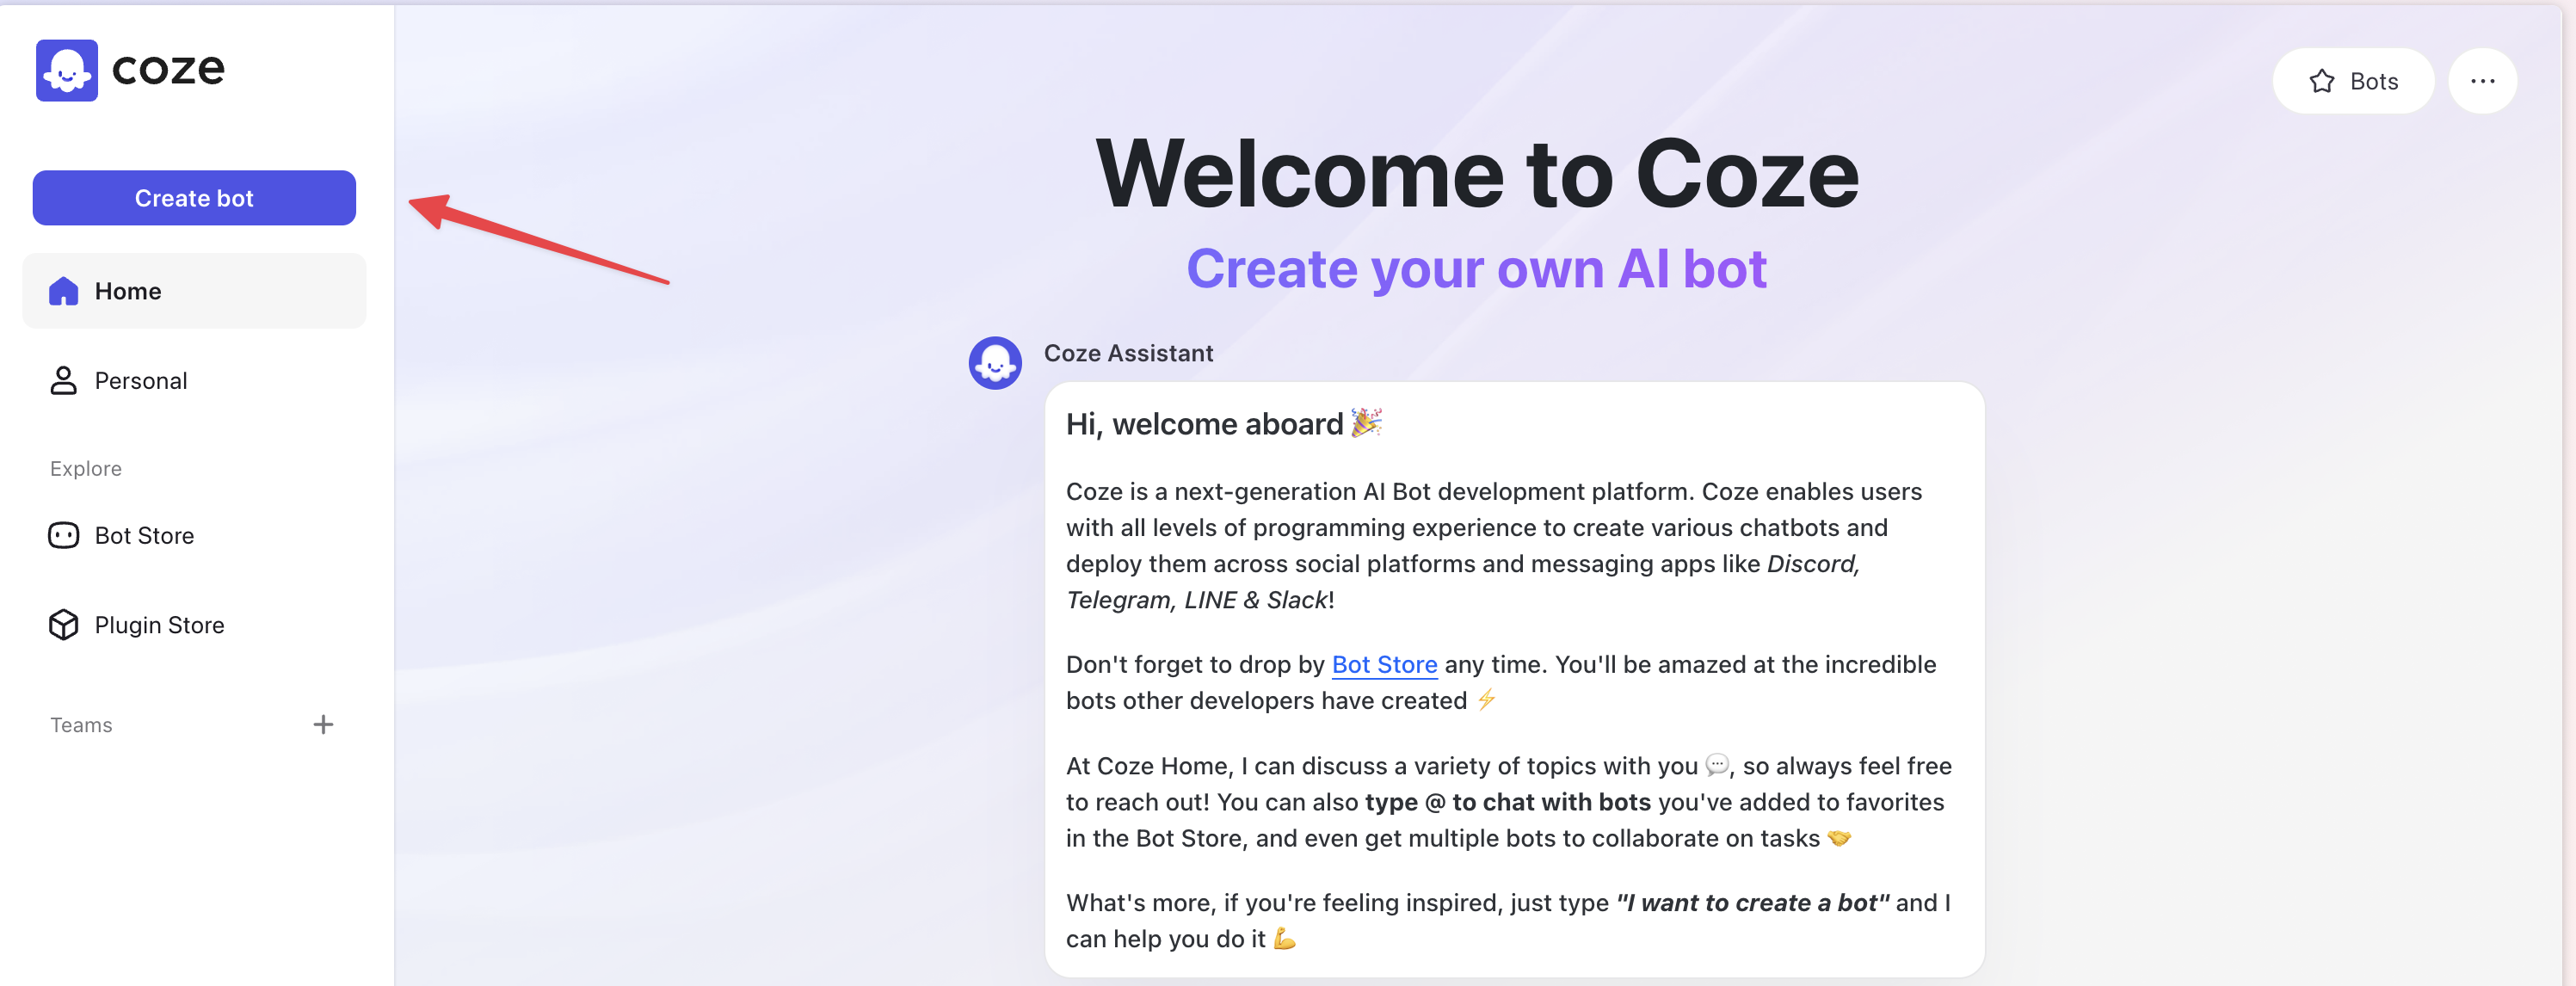Click the Coze ghost logo icon

(67, 70)
